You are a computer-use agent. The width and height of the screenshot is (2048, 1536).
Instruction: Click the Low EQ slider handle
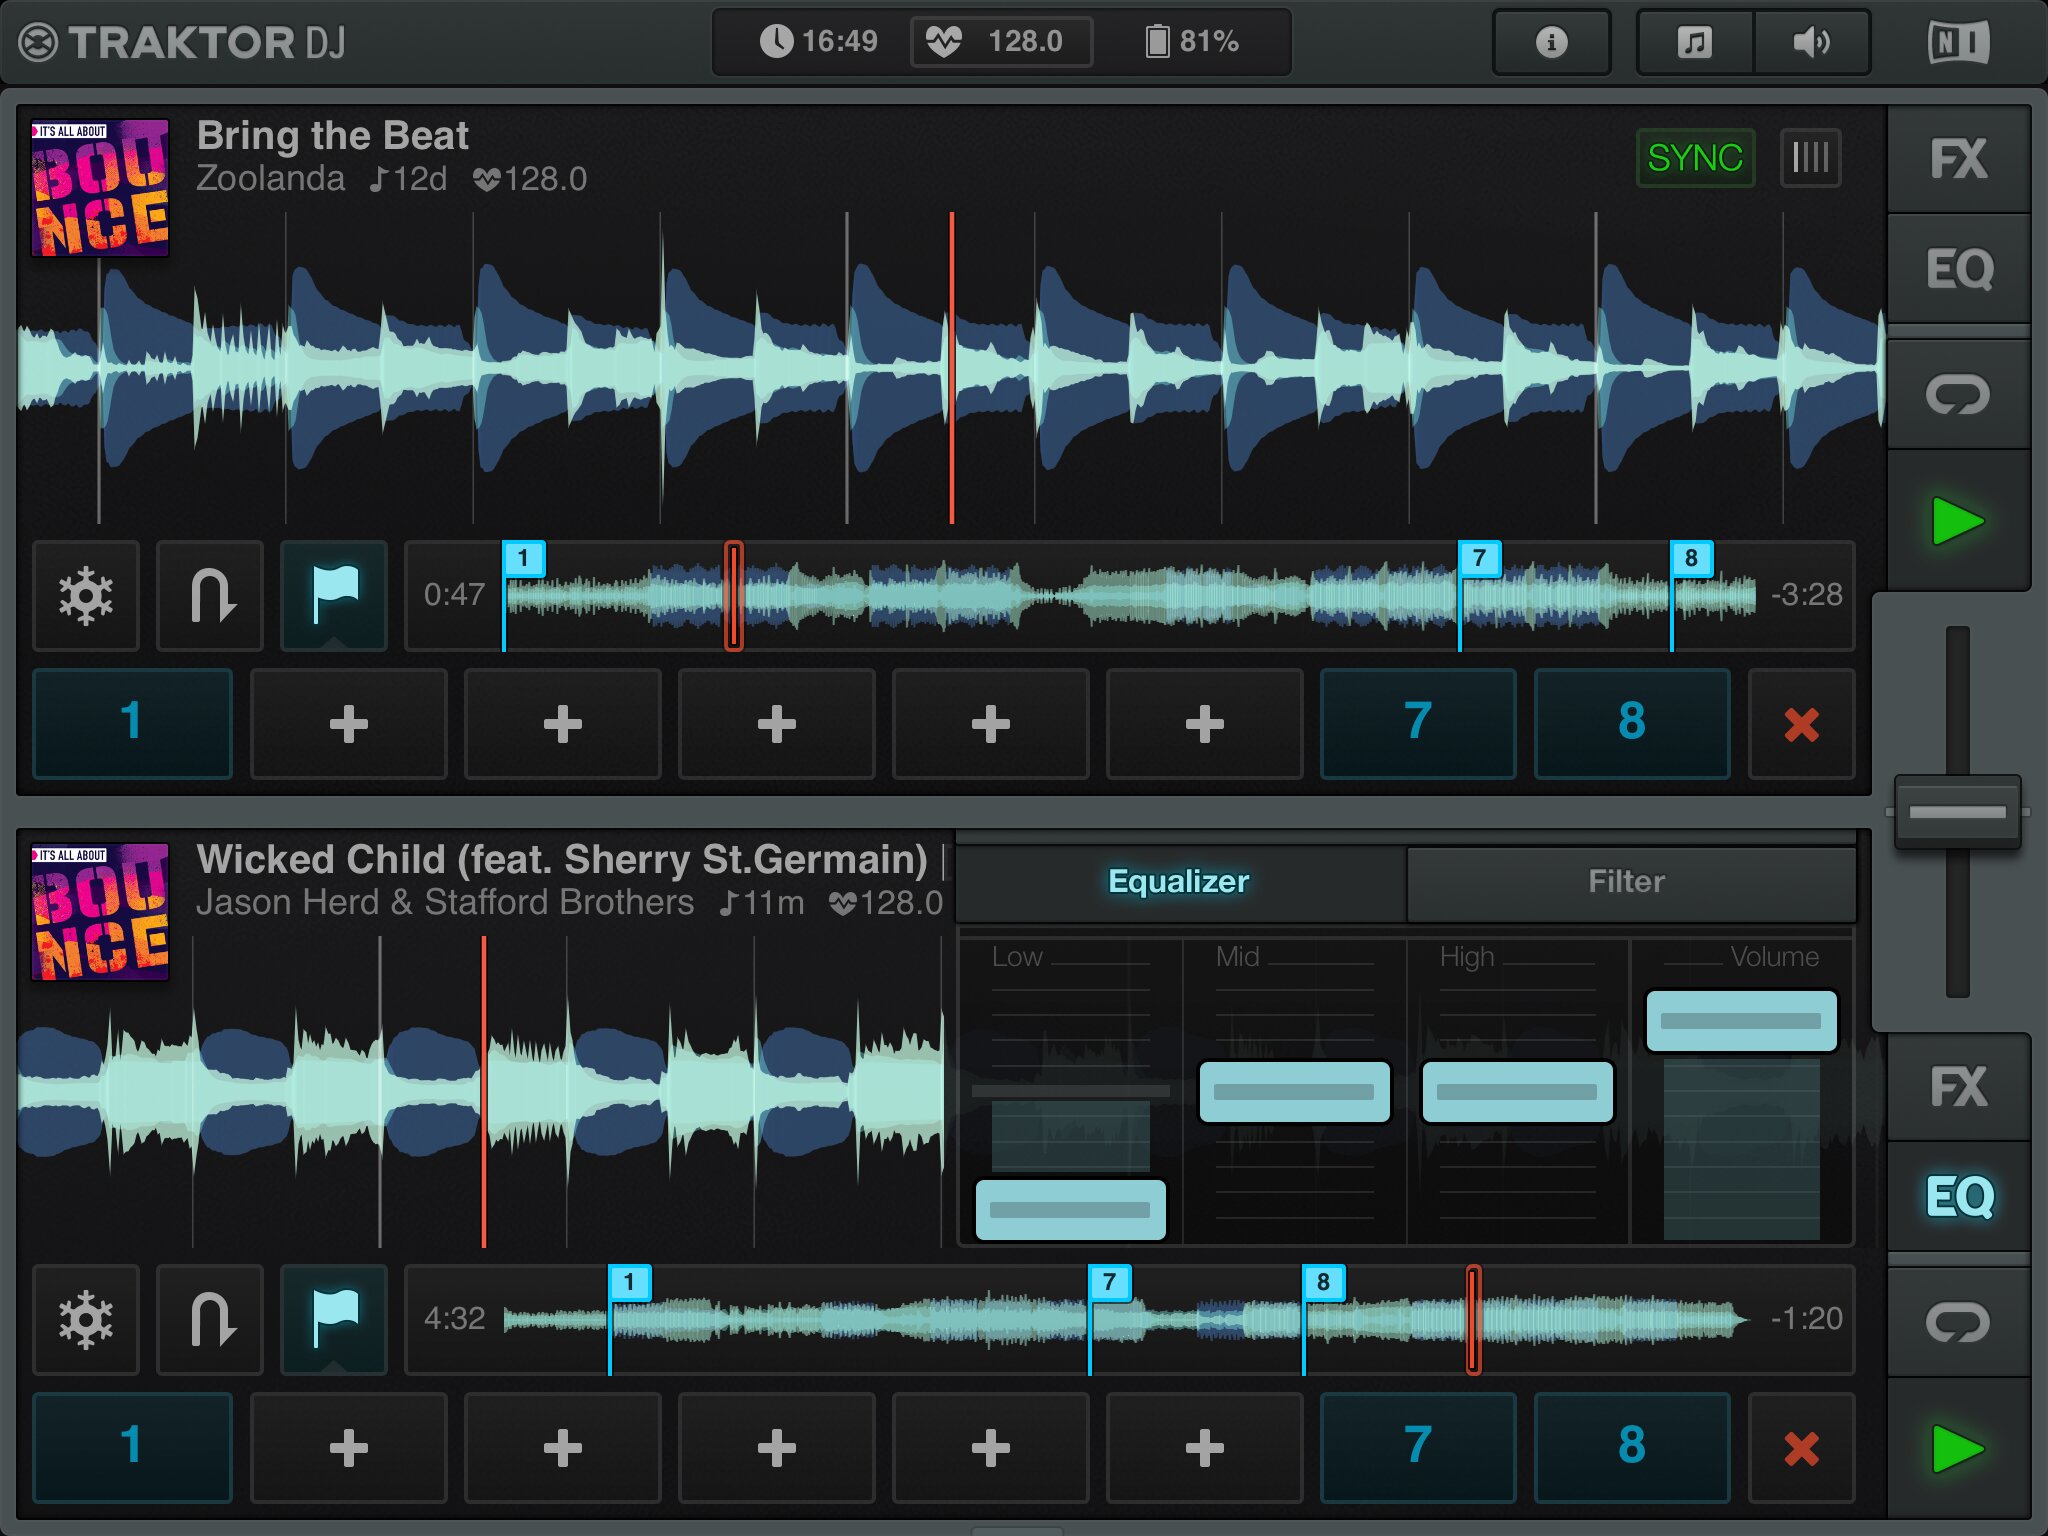click(1070, 1210)
